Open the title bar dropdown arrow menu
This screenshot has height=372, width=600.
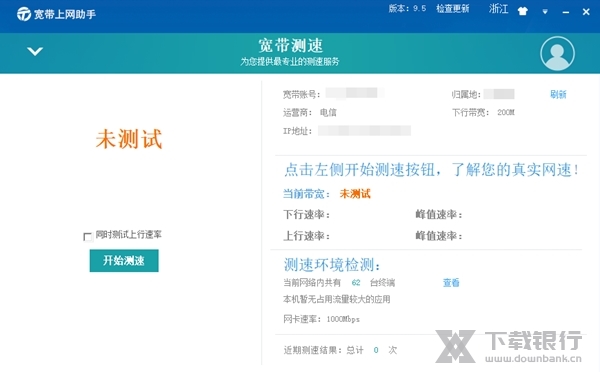coord(545,12)
